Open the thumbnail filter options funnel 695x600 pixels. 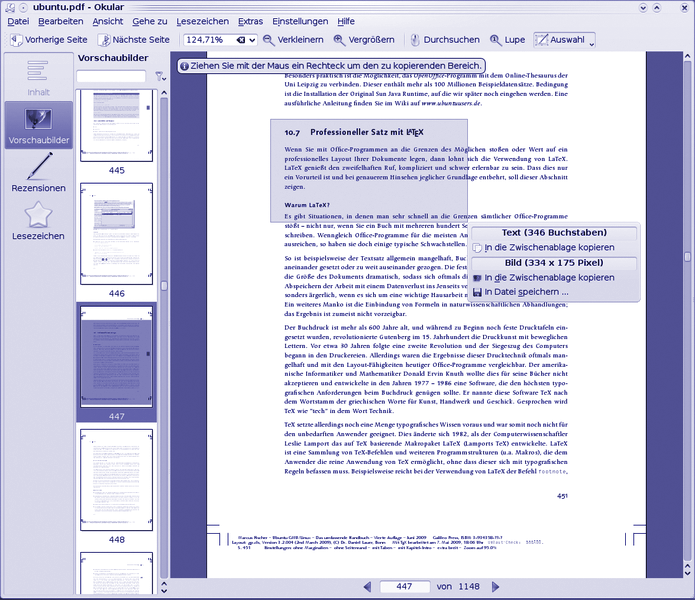tap(159, 76)
